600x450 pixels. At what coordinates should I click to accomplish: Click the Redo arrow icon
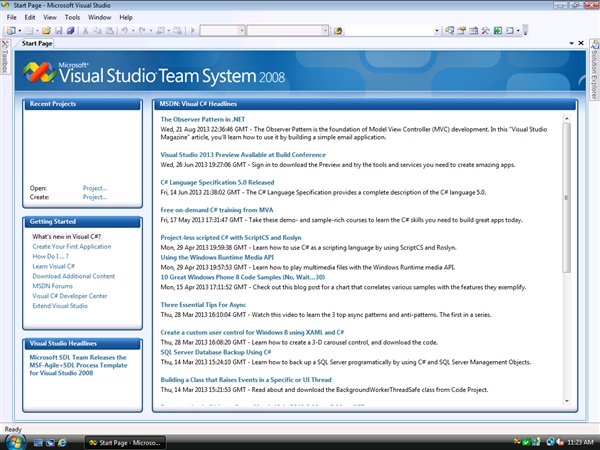click(142, 31)
